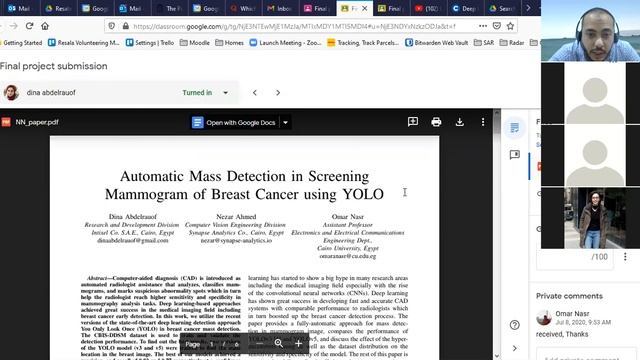Viewport: 640px width, 360px height.
Task: Click the tracking protection shield icon
Action: click(111, 26)
